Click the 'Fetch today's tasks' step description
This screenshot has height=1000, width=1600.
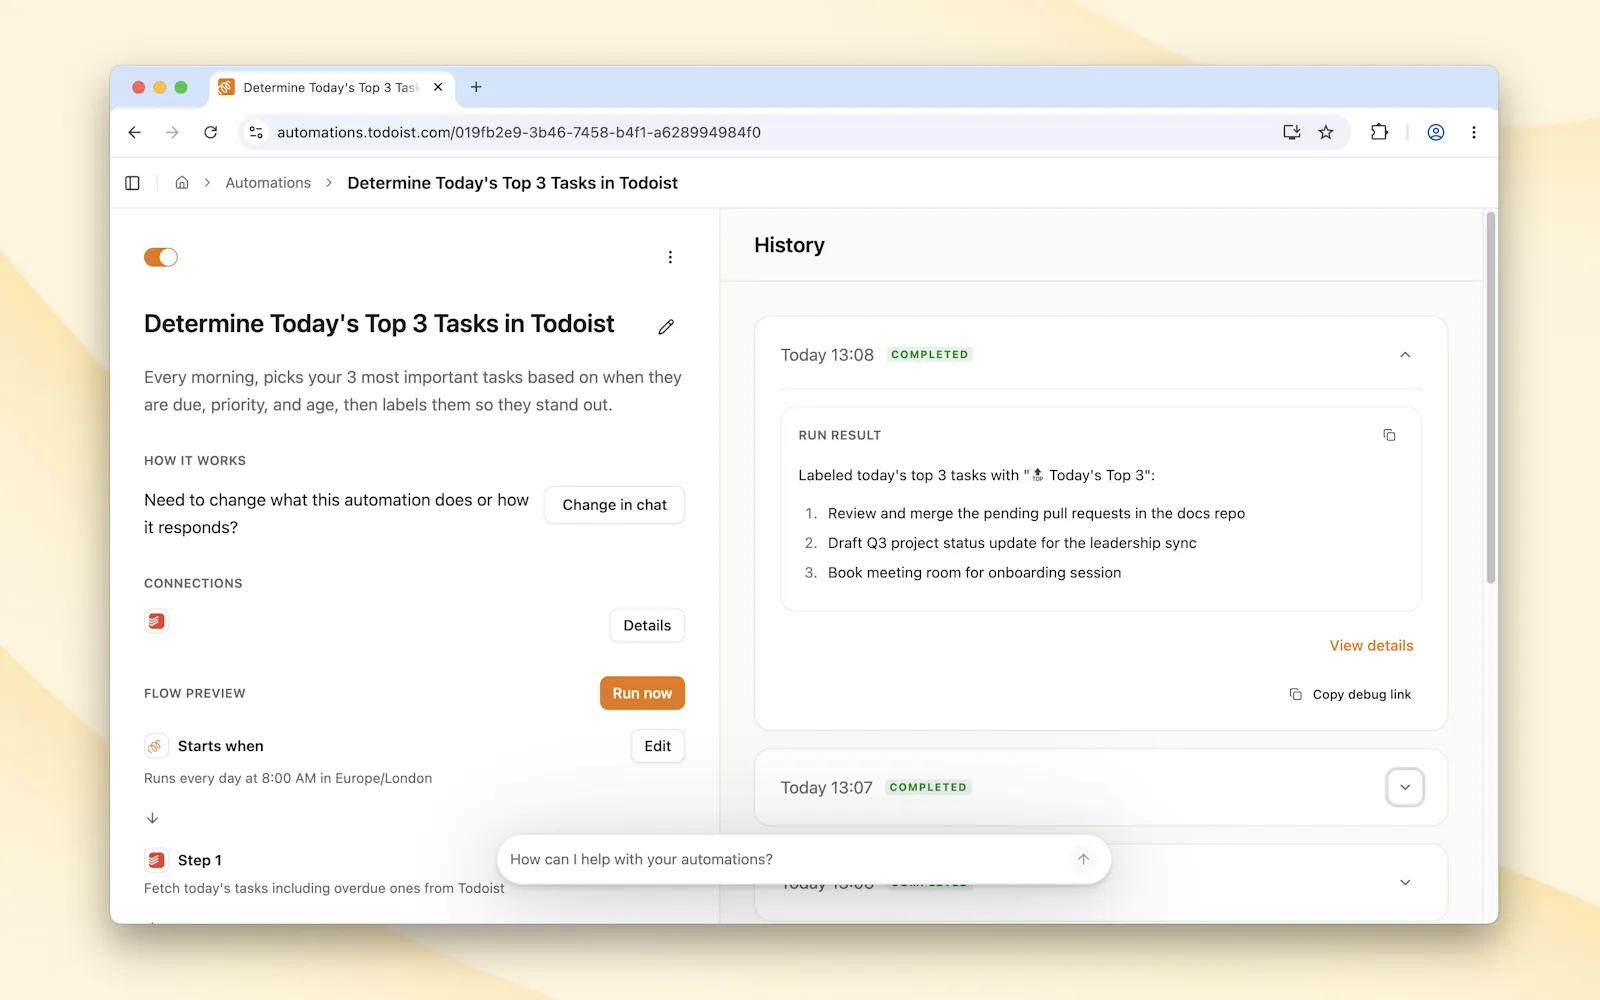(324, 888)
